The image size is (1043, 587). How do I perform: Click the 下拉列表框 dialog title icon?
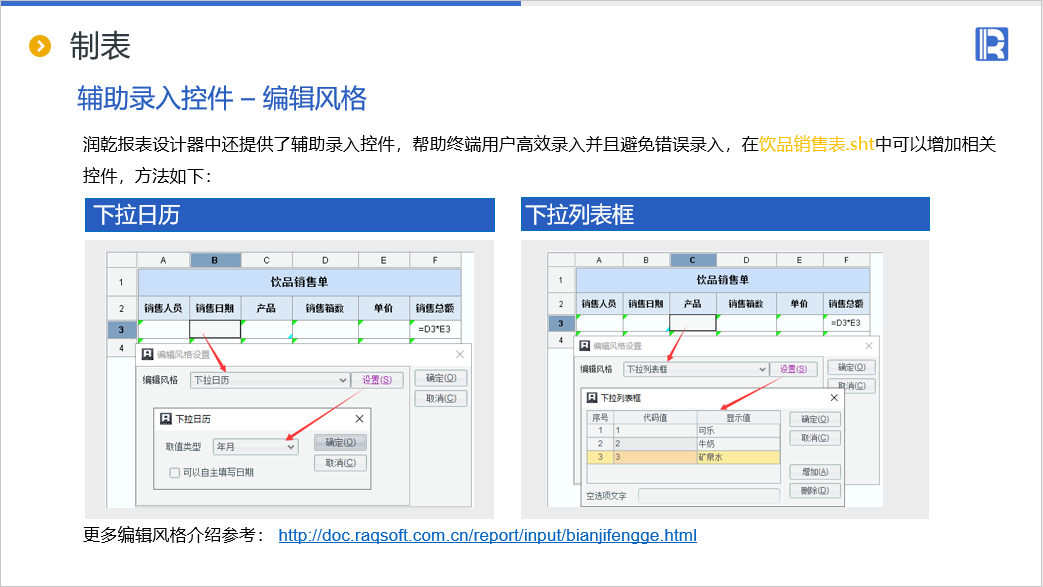pos(591,397)
